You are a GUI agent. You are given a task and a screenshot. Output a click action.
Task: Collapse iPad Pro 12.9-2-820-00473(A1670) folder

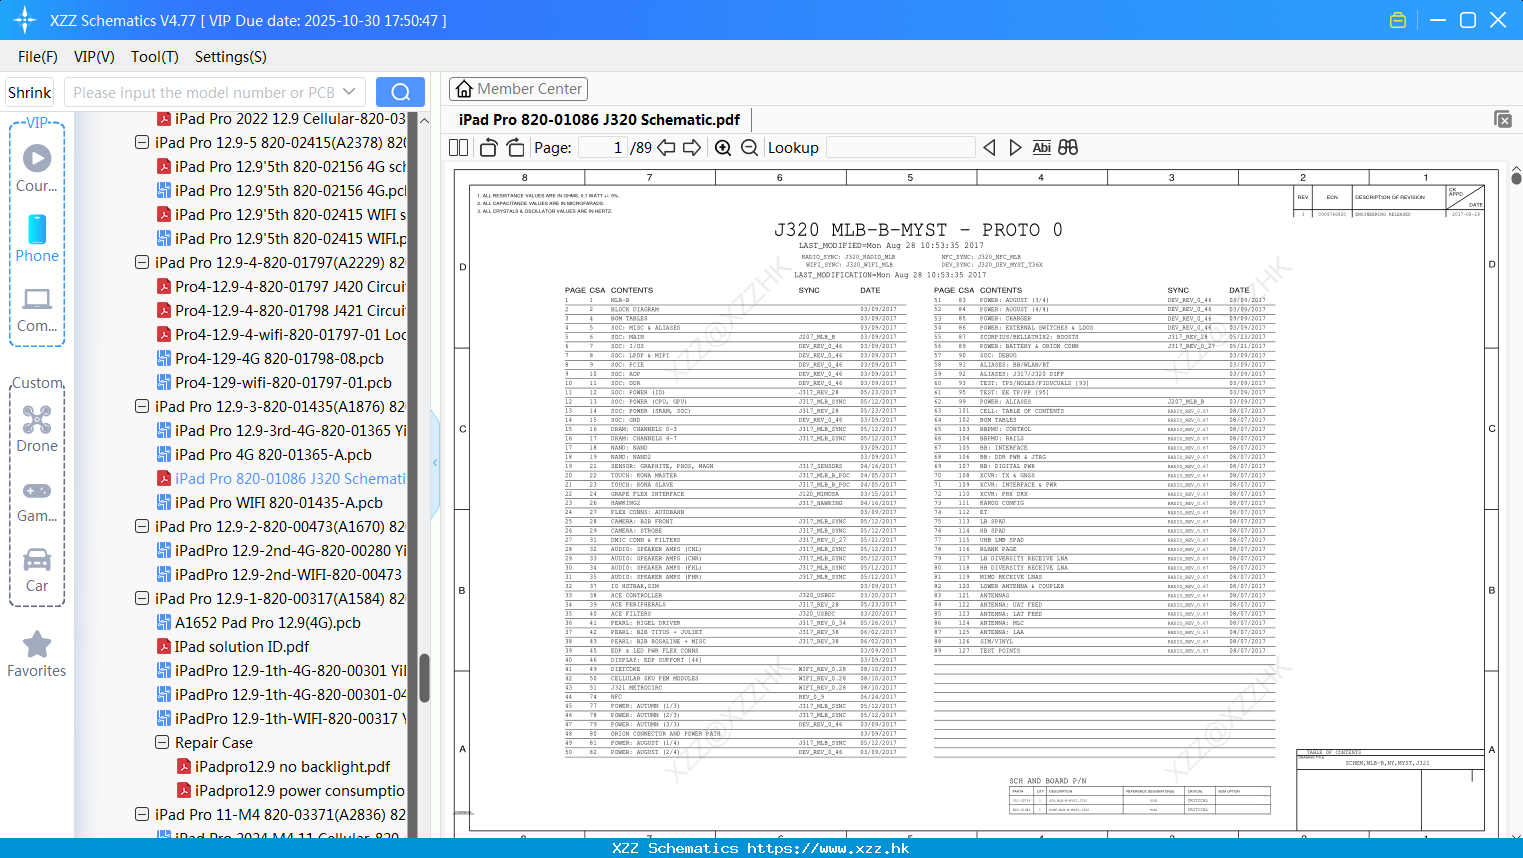[x=142, y=526]
